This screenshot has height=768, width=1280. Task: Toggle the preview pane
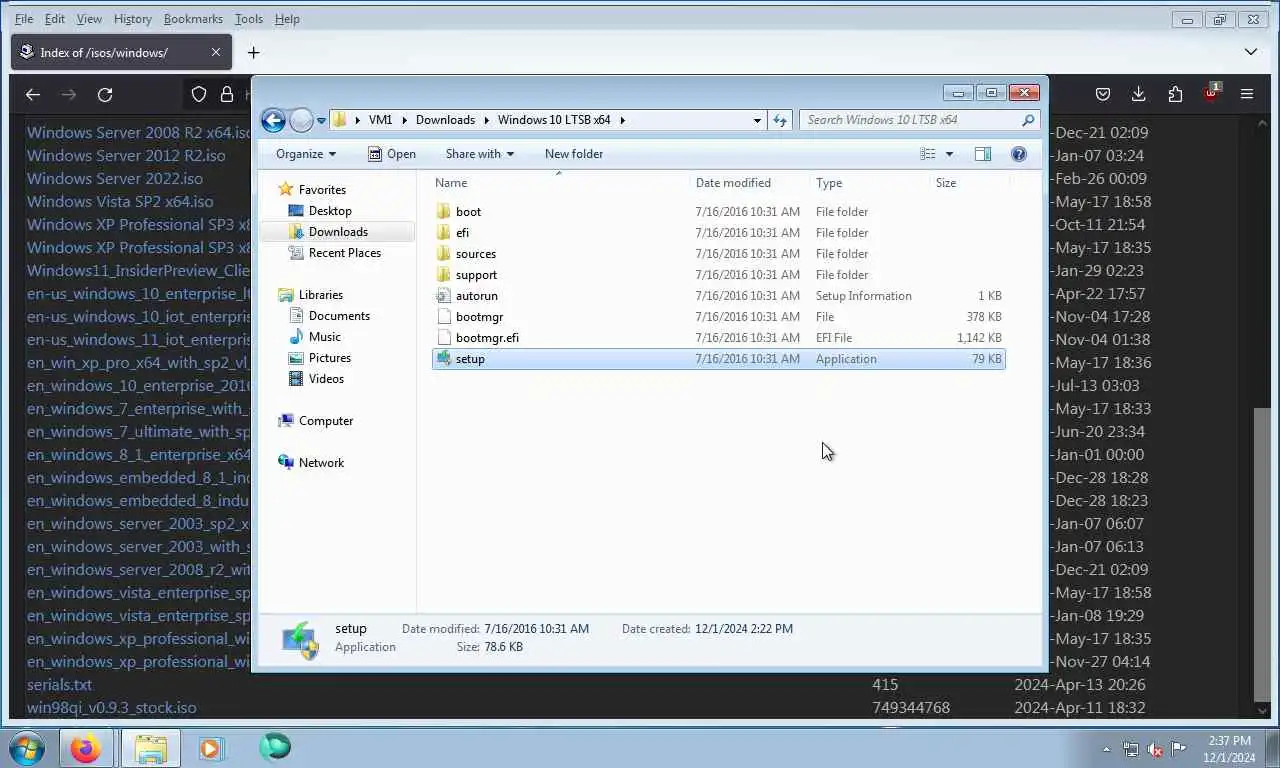pos(983,154)
